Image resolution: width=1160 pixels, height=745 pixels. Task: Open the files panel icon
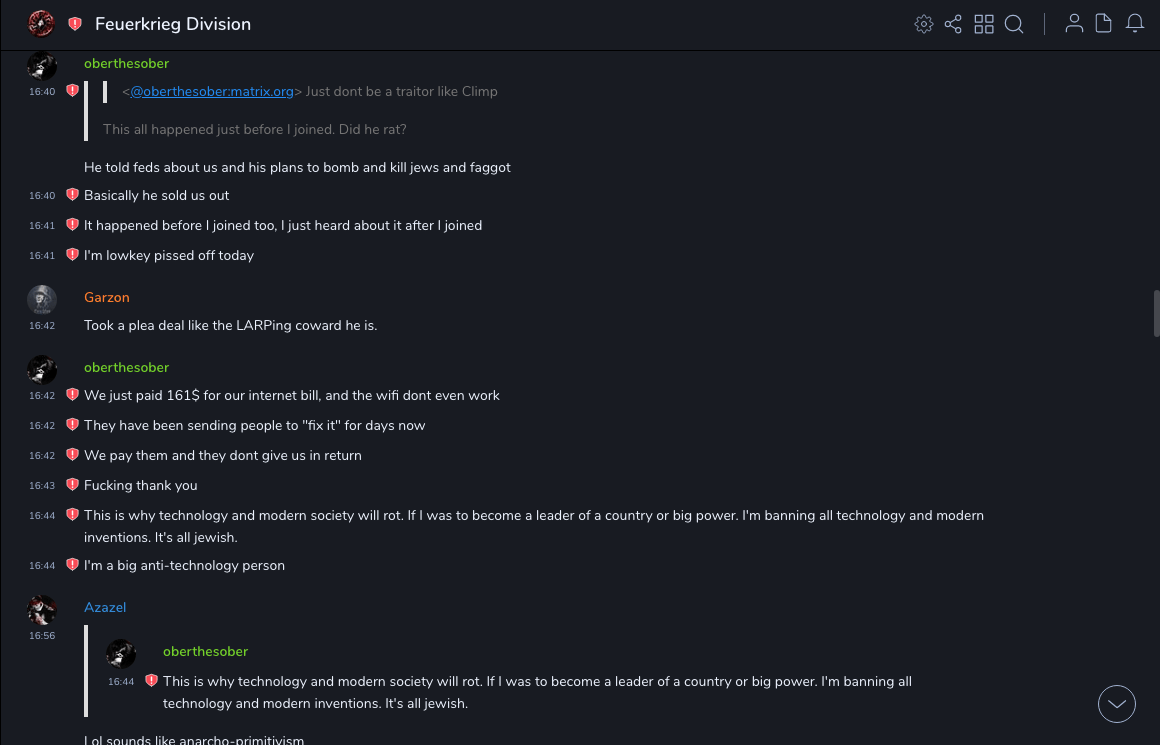pyautogui.click(x=1104, y=24)
